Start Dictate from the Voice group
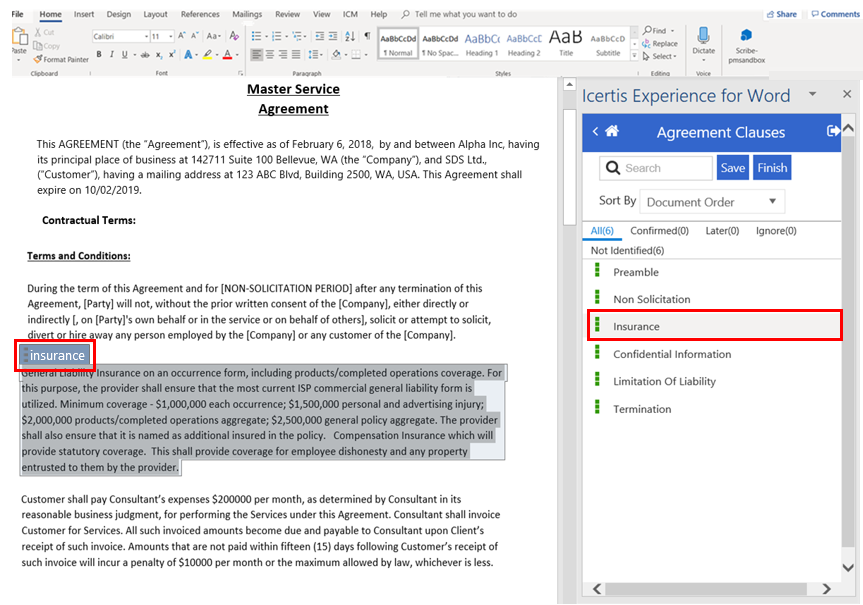The width and height of the screenshot is (863, 605). (x=703, y=41)
